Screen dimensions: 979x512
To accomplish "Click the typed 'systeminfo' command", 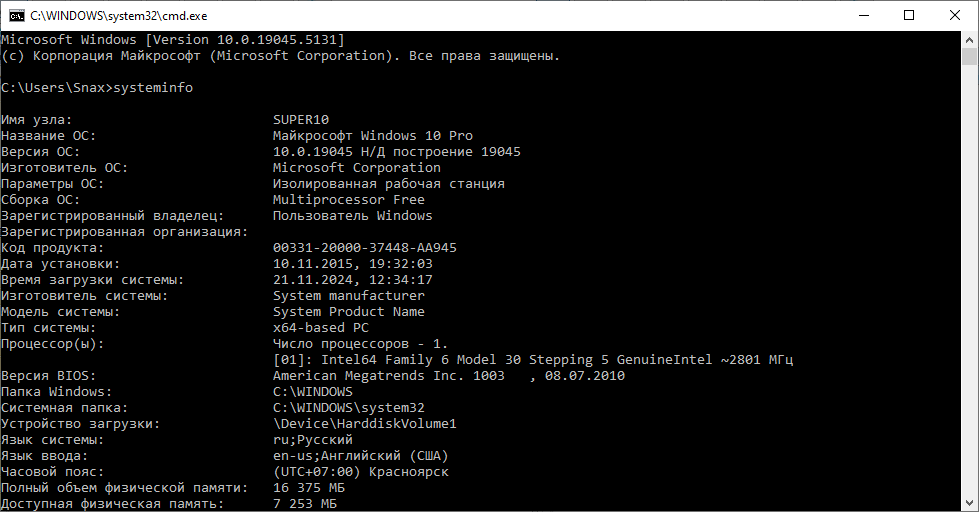I will click(x=153, y=88).
